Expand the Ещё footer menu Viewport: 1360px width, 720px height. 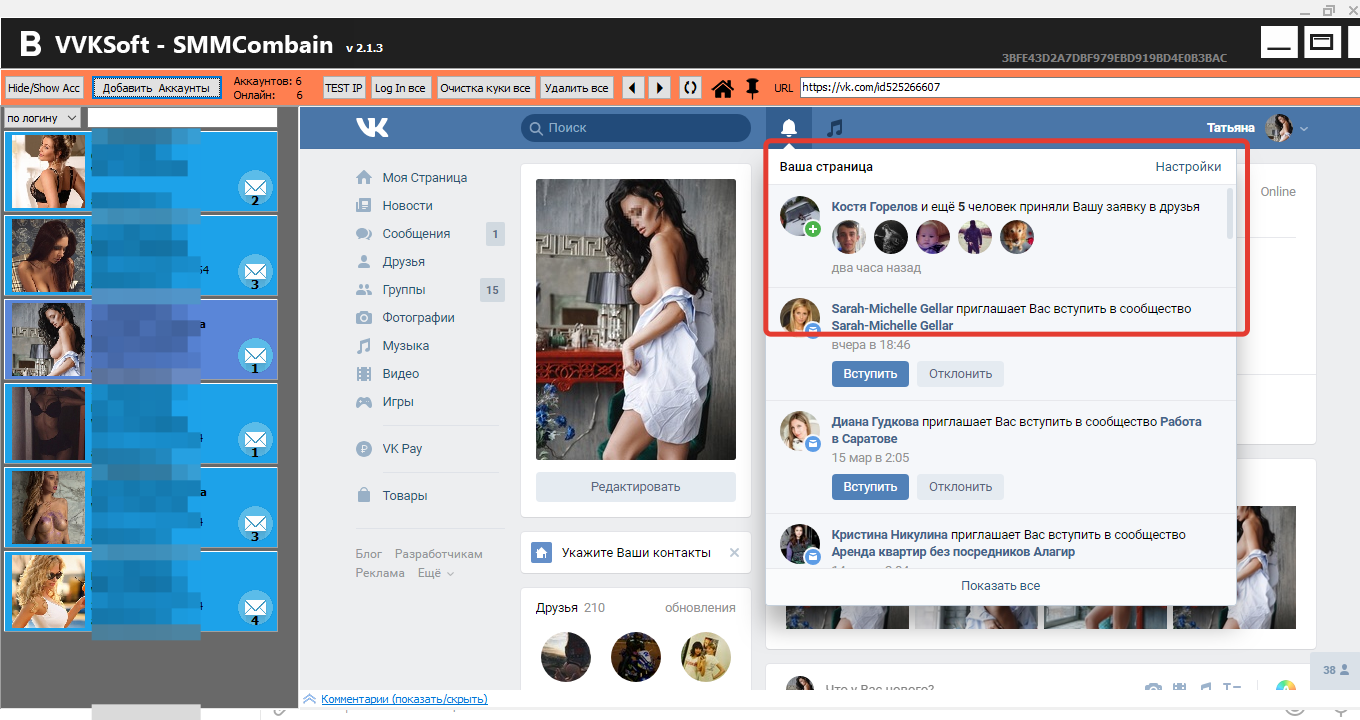[435, 573]
